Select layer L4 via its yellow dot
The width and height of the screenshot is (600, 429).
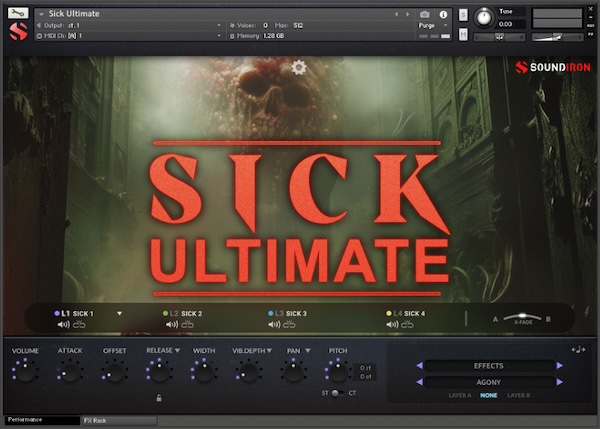coord(389,314)
